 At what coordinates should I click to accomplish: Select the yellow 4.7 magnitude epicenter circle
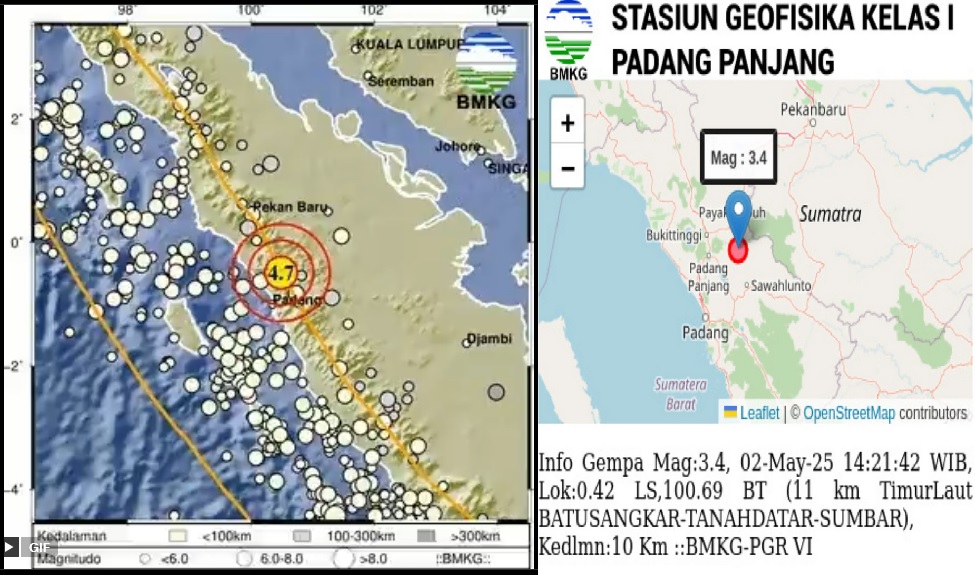tap(281, 270)
